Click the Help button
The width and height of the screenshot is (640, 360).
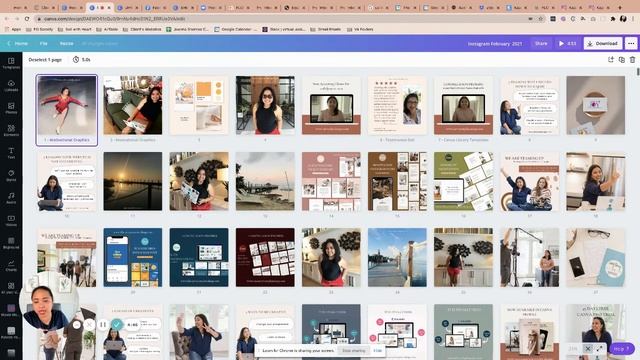pos(622,349)
